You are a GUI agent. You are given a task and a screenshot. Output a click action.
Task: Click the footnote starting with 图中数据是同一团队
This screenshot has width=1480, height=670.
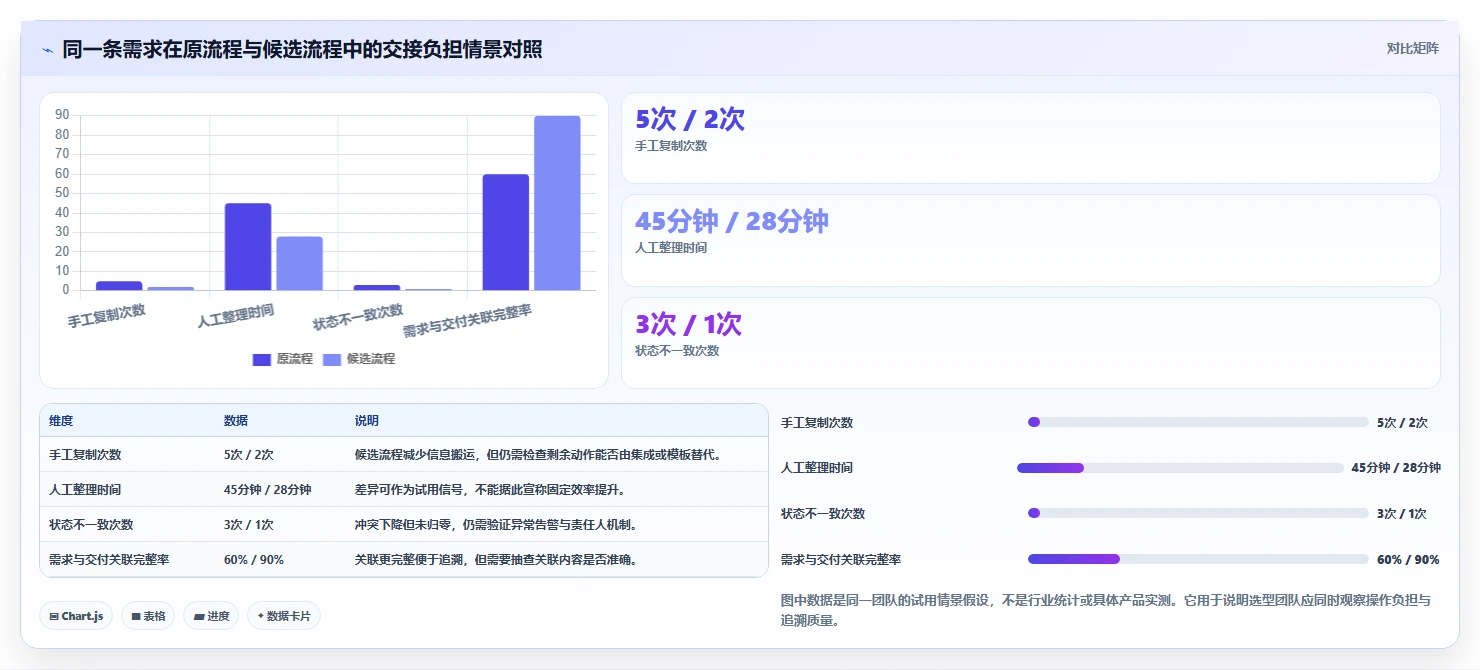pyautogui.click(x=1106, y=610)
